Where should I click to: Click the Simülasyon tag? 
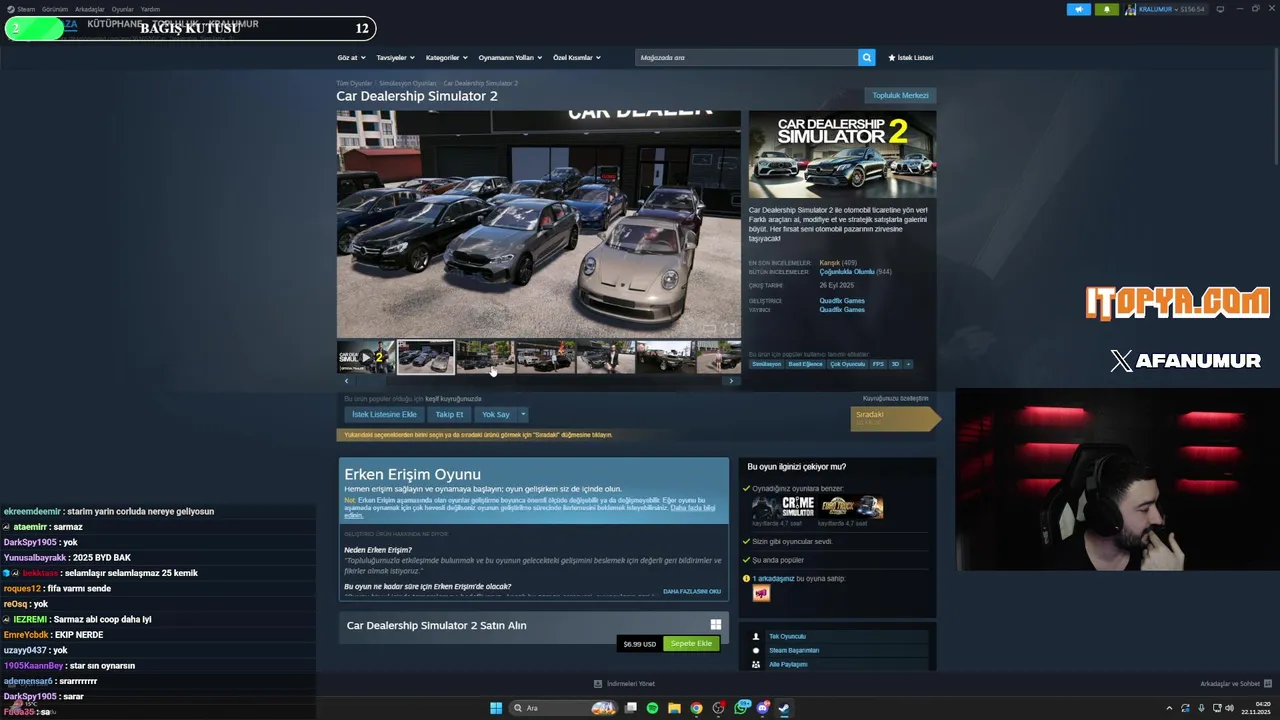767,364
